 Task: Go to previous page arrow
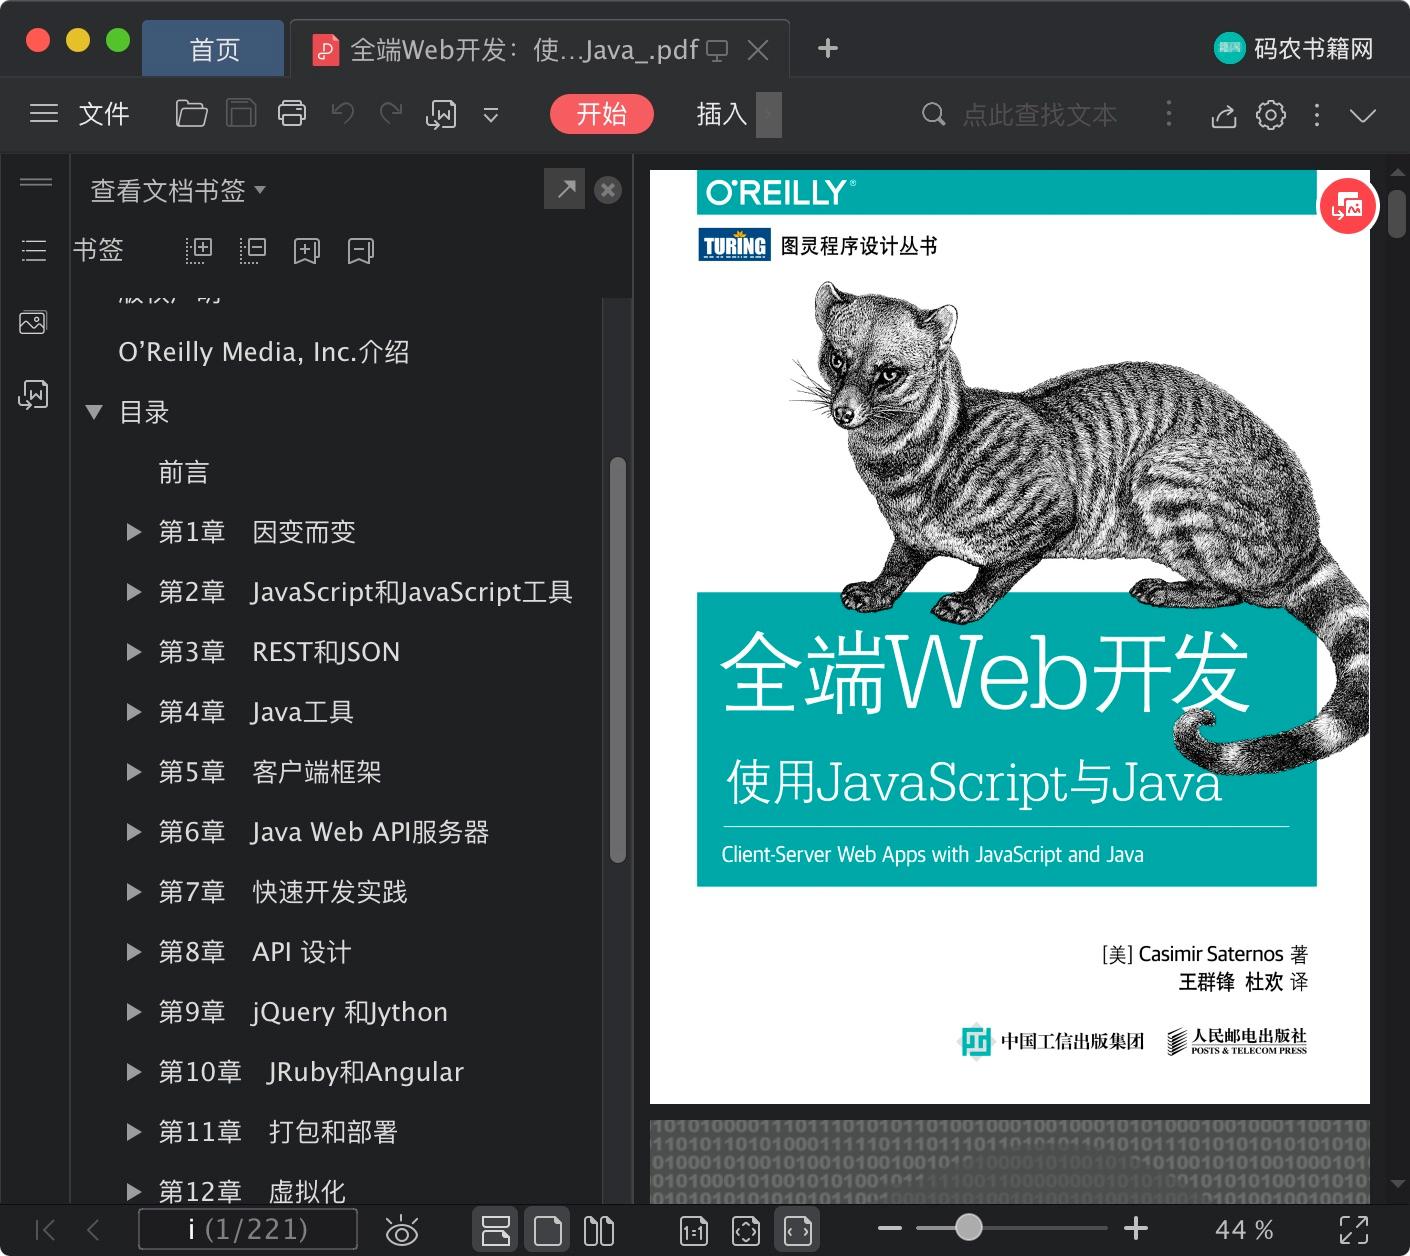[x=94, y=1229]
